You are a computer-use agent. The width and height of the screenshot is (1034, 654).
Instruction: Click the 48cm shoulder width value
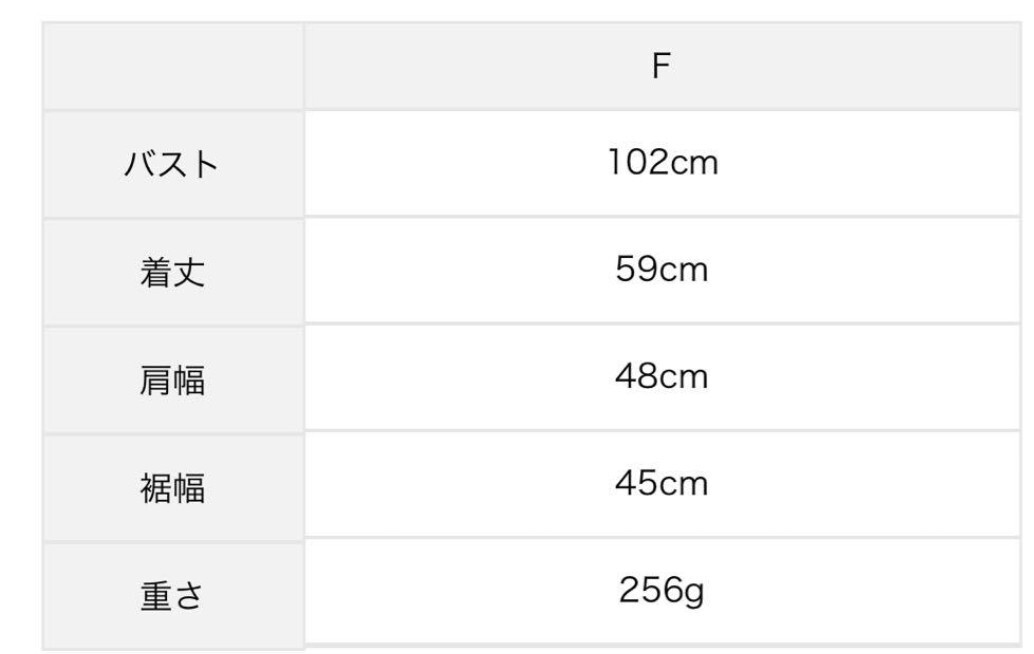click(660, 377)
